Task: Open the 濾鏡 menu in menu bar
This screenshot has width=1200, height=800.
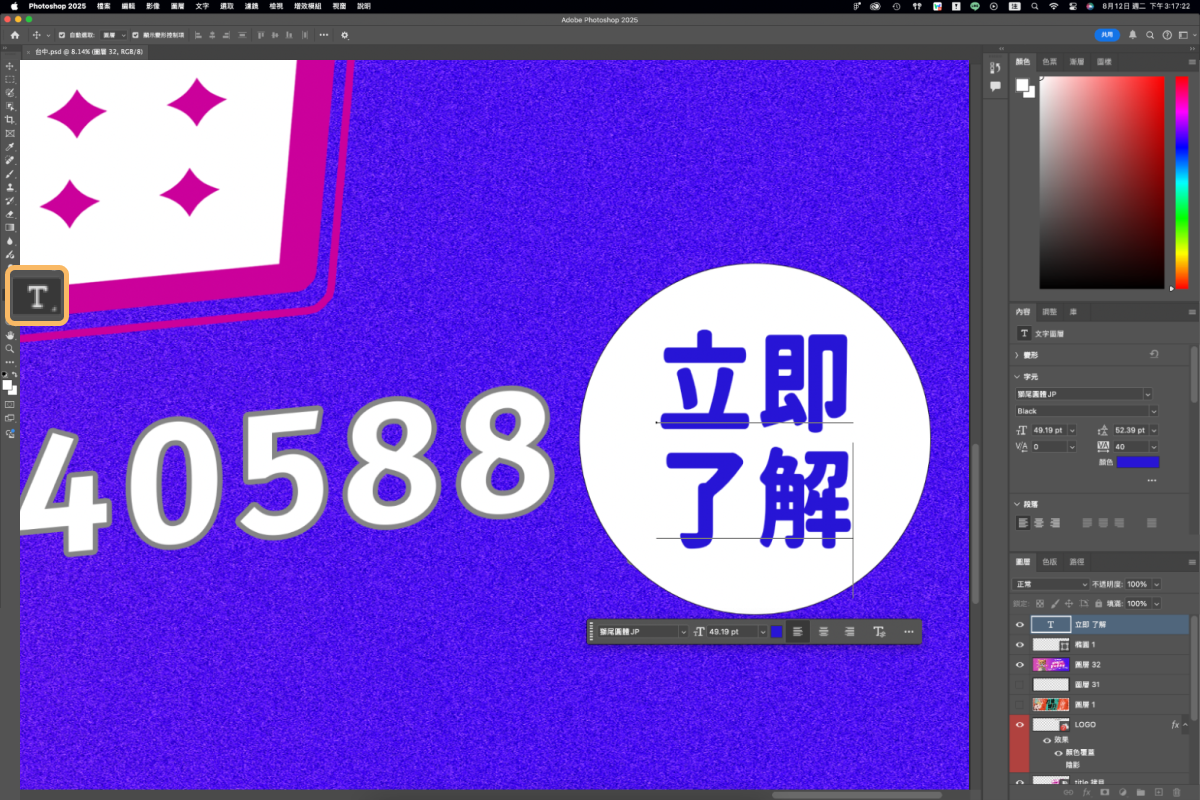Action: pyautogui.click(x=251, y=6)
